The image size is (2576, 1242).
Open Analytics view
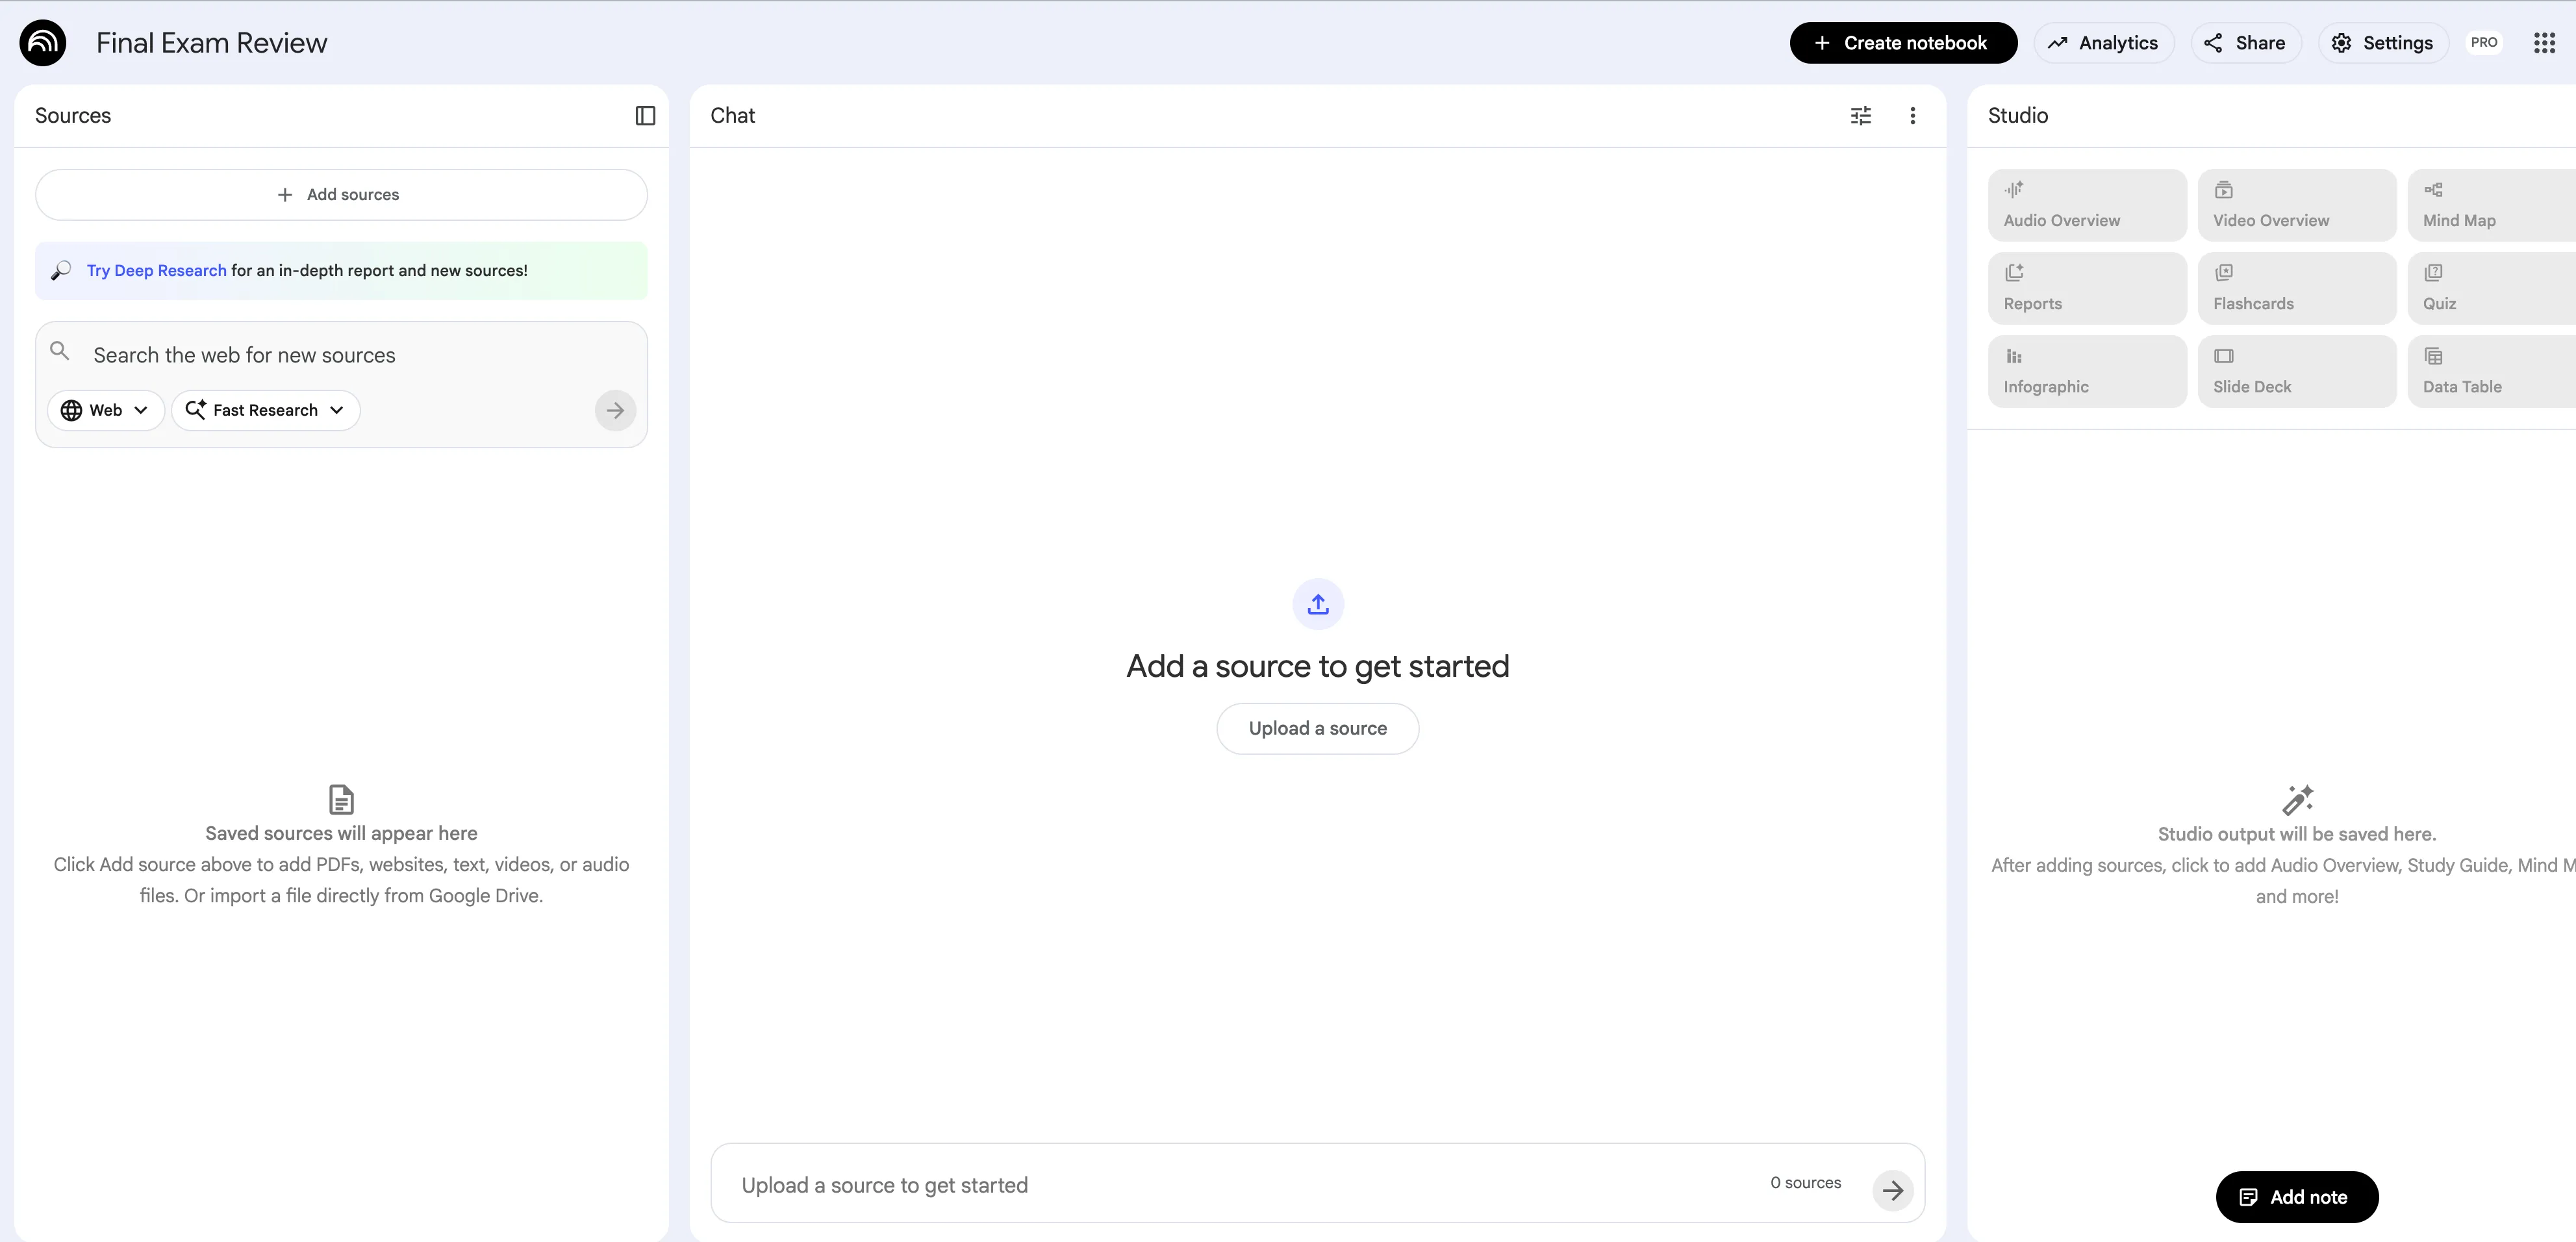coord(2103,43)
